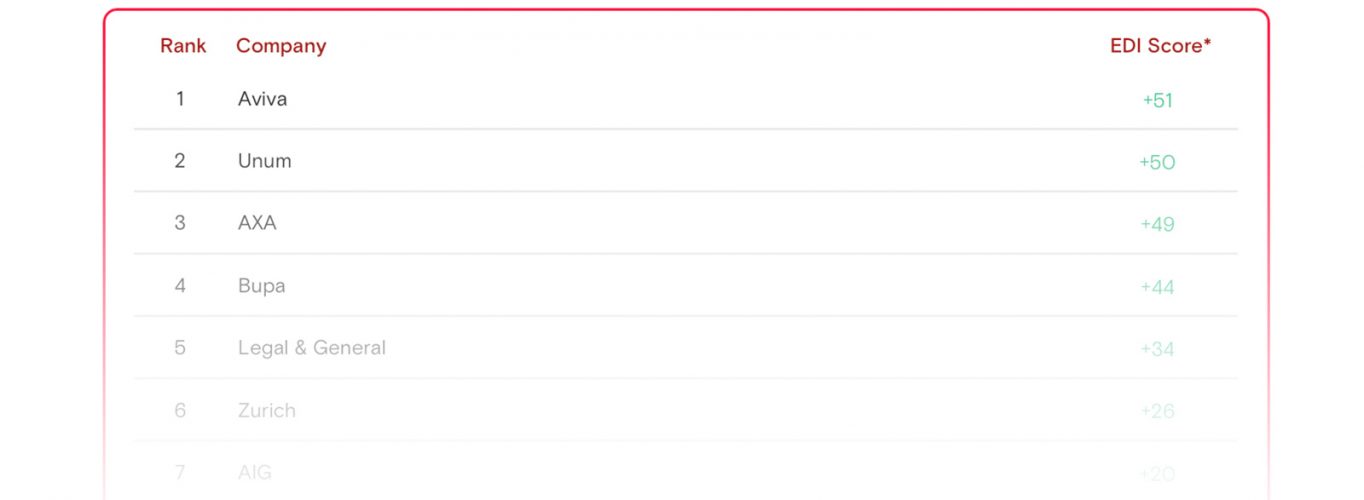Click Legal & General's +34 score
The height and width of the screenshot is (500, 1364).
(1157, 350)
